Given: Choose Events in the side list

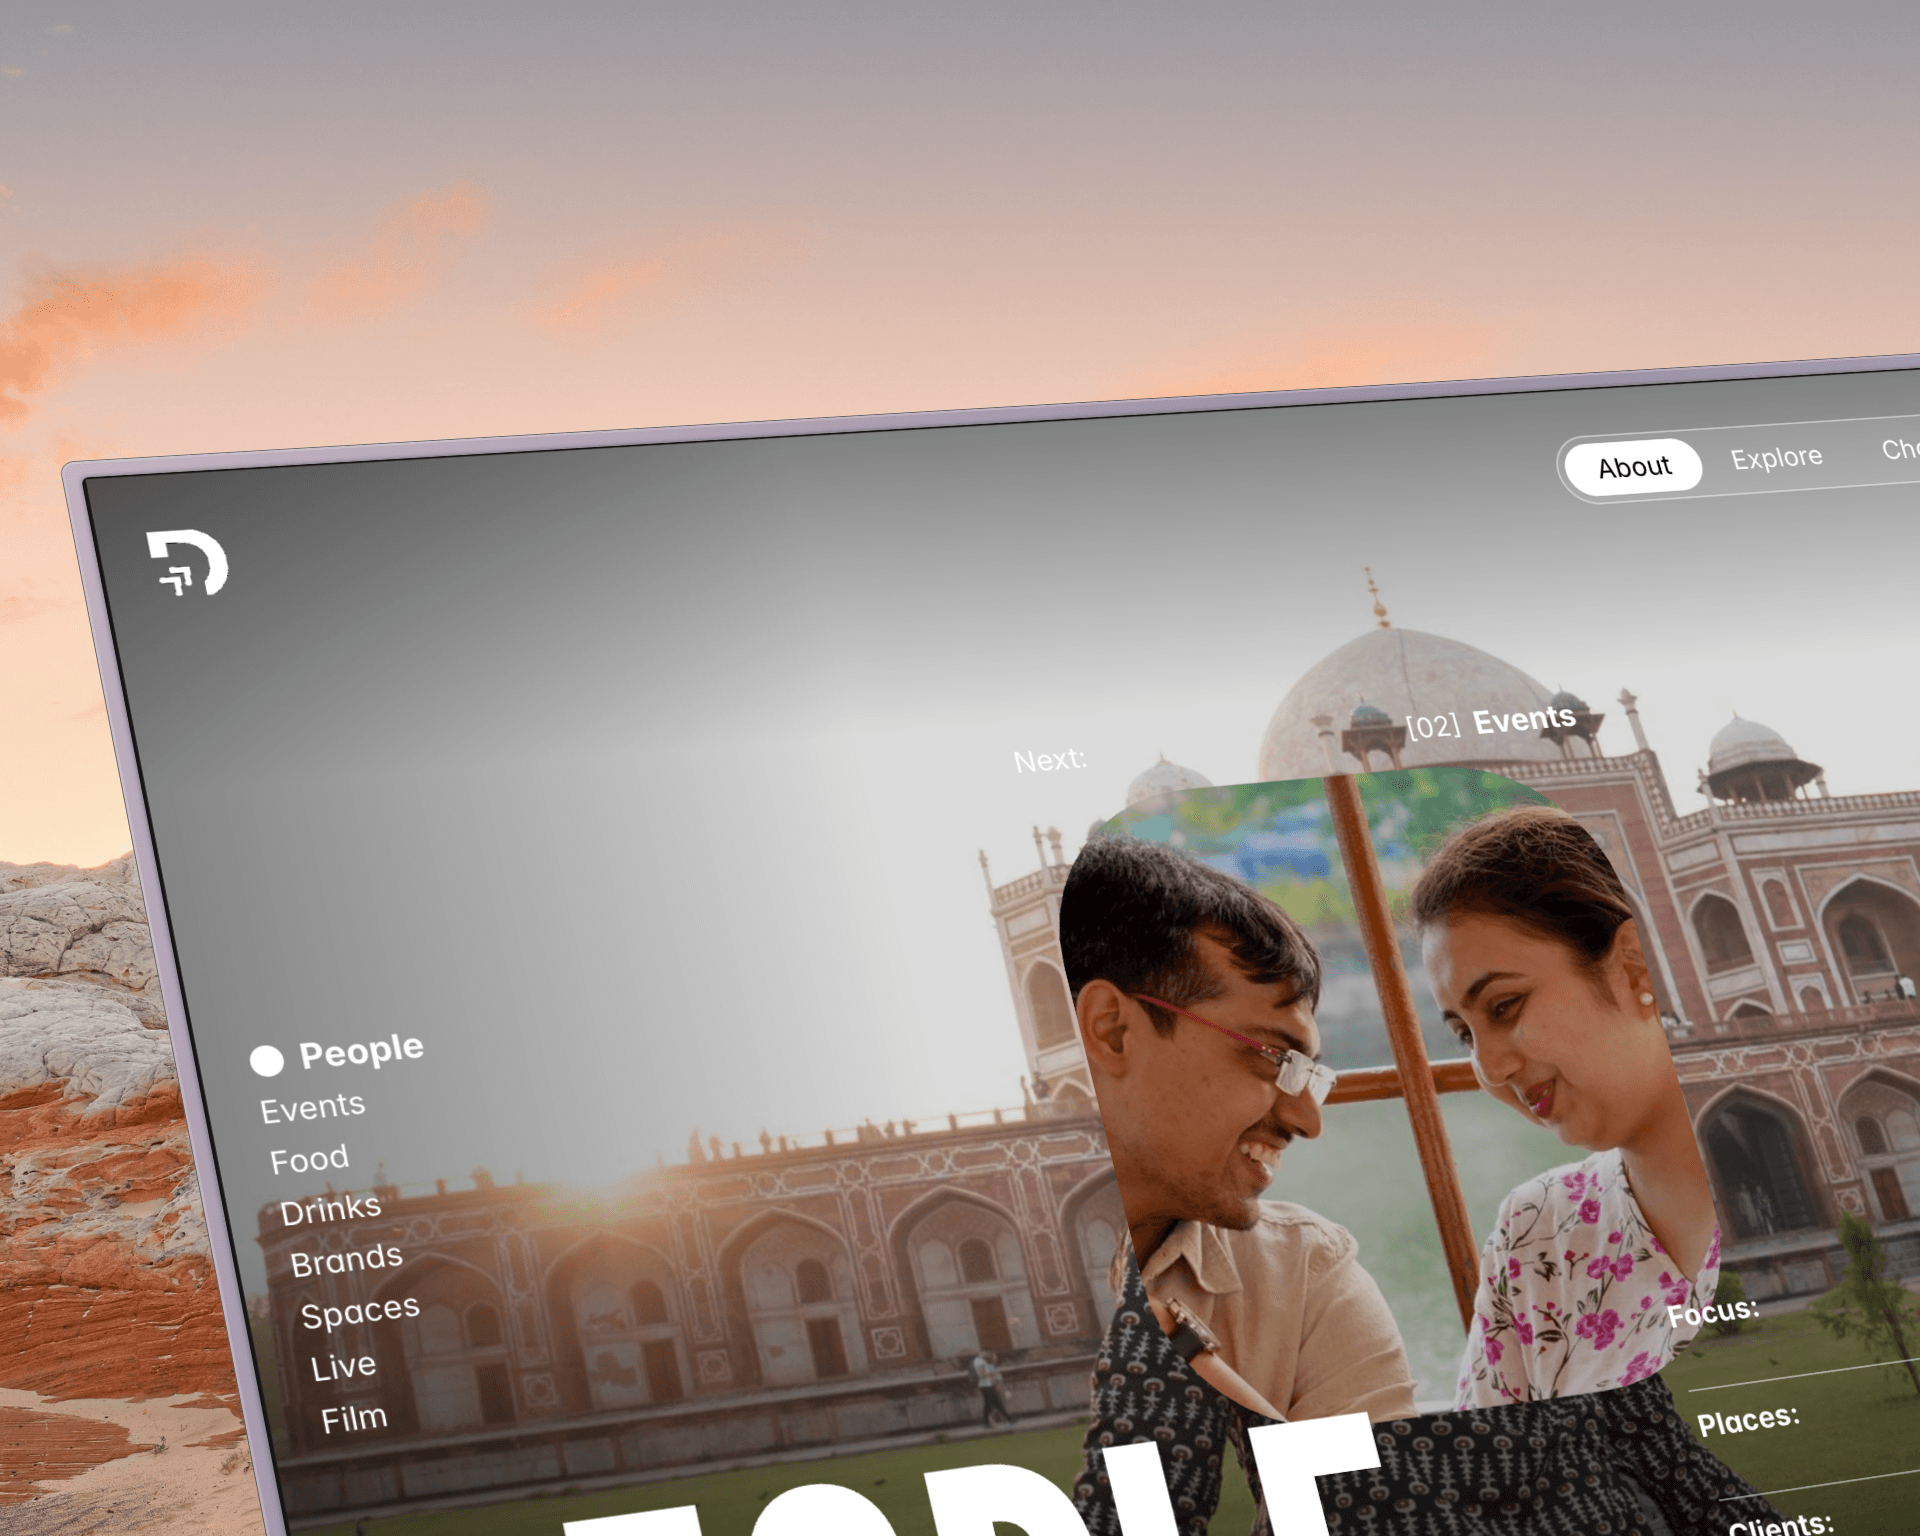Looking at the screenshot, I should tap(313, 1107).
